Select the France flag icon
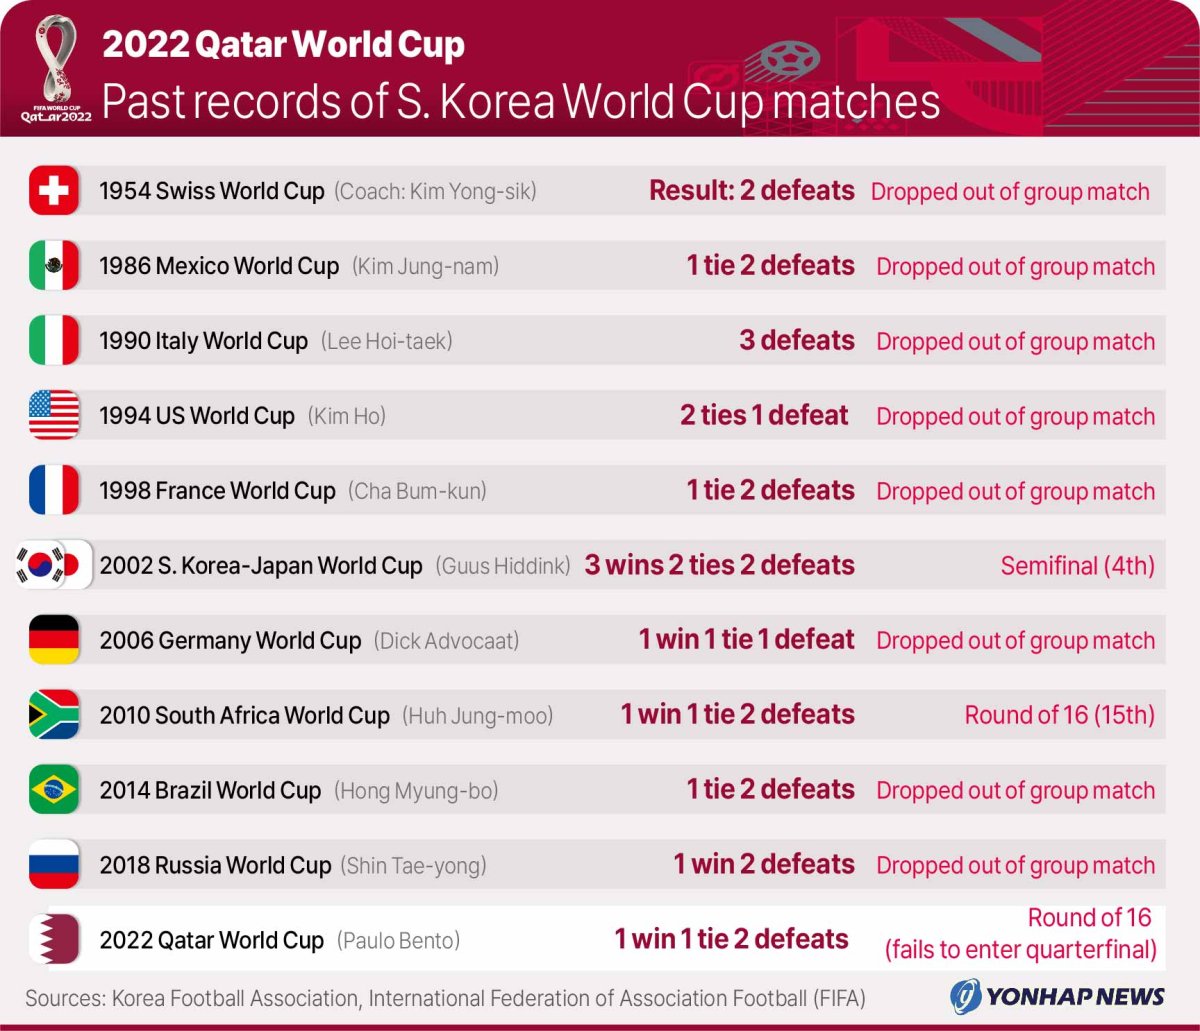Image resolution: width=1200 pixels, height=1031 pixels. click(54, 490)
